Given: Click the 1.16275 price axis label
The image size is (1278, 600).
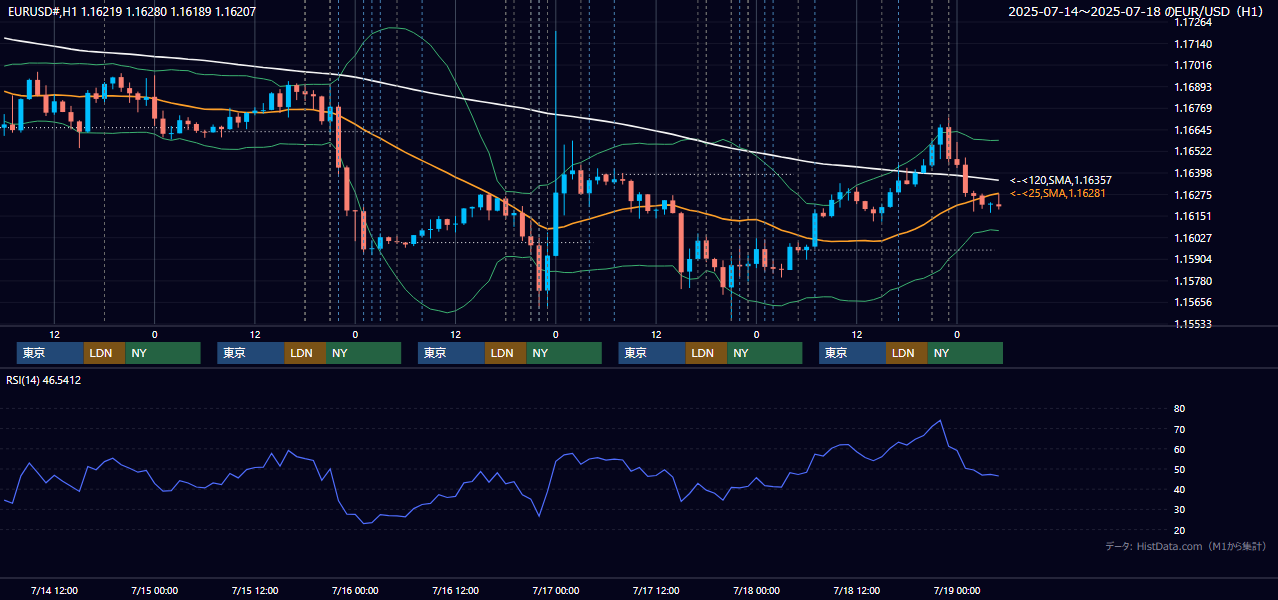Looking at the screenshot, I should coord(1194,195).
